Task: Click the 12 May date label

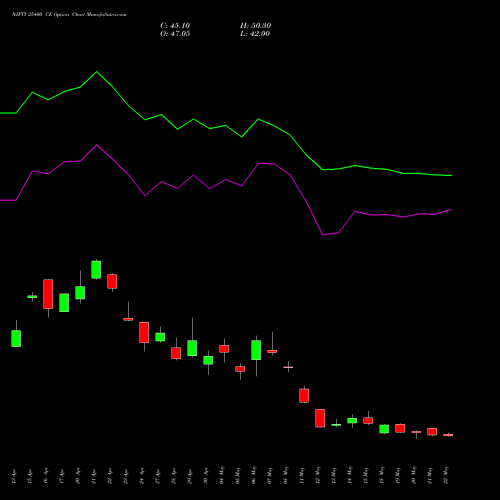Action: 318,475
